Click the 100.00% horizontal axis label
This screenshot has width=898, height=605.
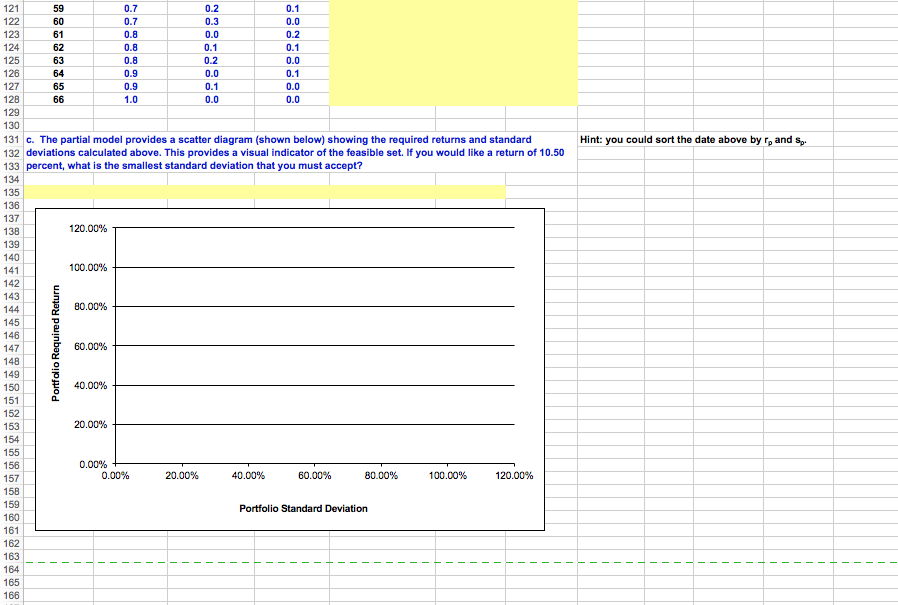[448, 476]
